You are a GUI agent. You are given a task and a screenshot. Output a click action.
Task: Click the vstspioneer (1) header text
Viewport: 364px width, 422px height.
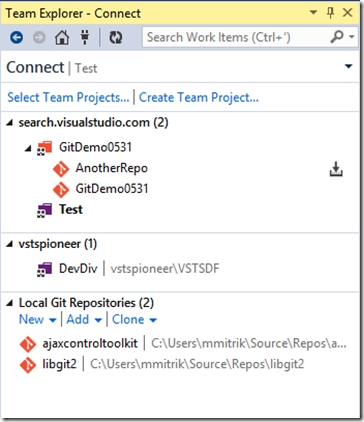click(x=58, y=244)
